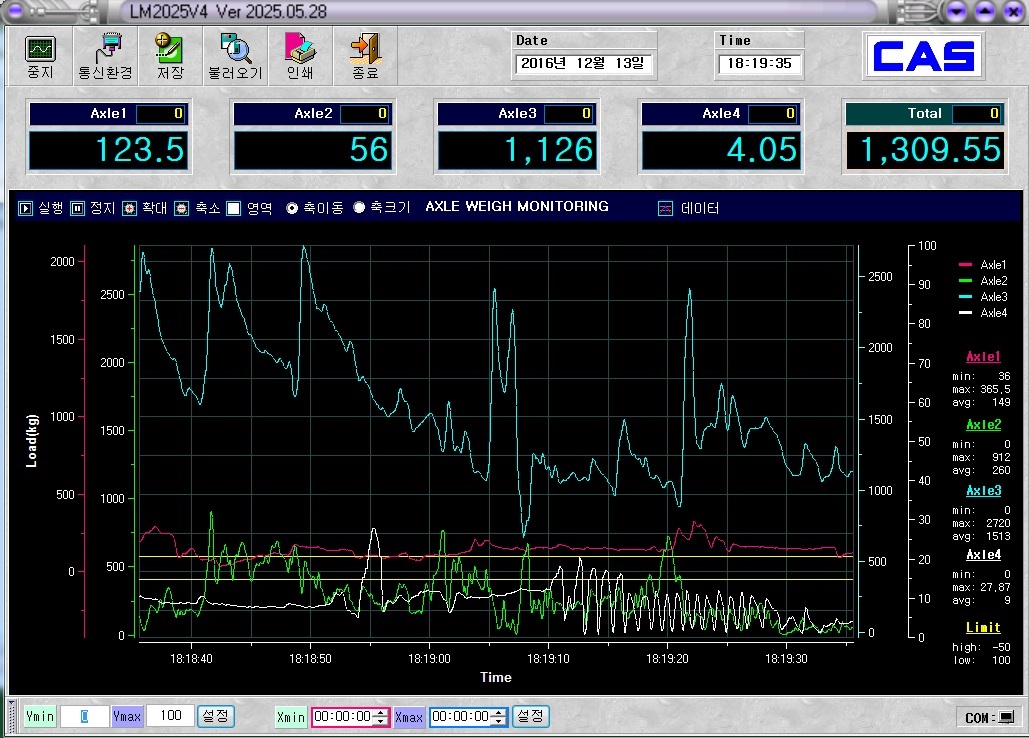Click the Total yellow counter box

pyautogui.click(x=976, y=113)
